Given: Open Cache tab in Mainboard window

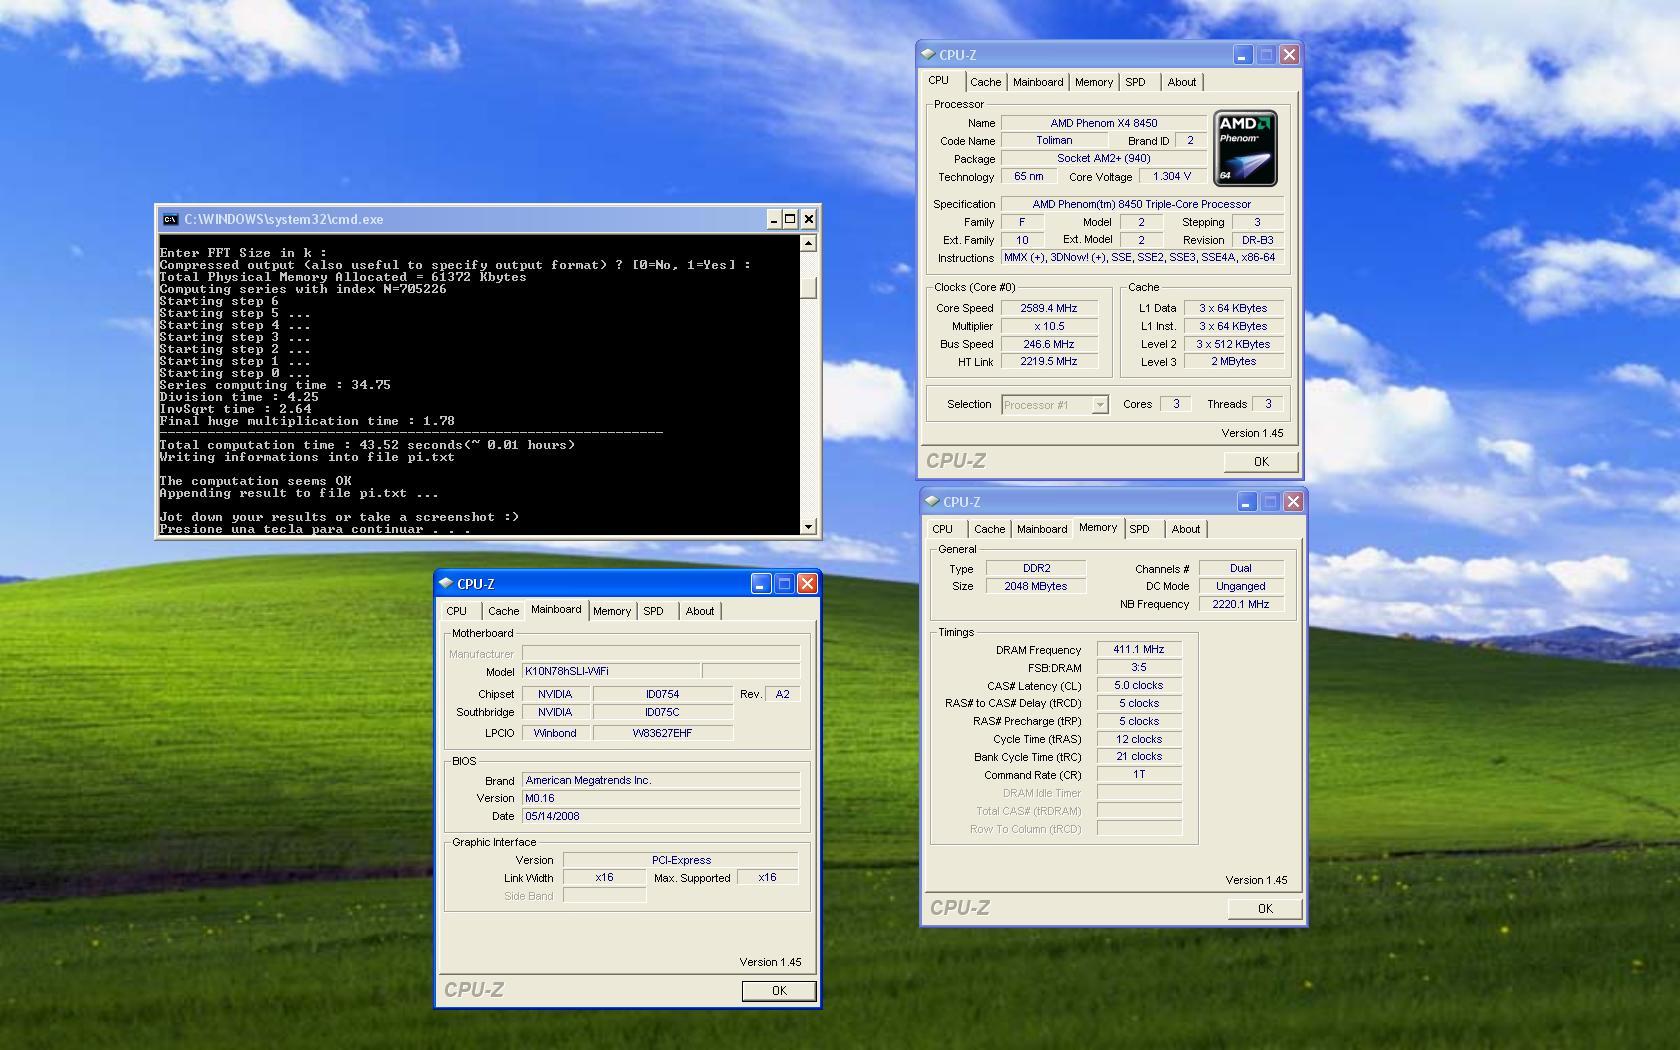Looking at the screenshot, I should pyautogui.click(x=503, y=611).
